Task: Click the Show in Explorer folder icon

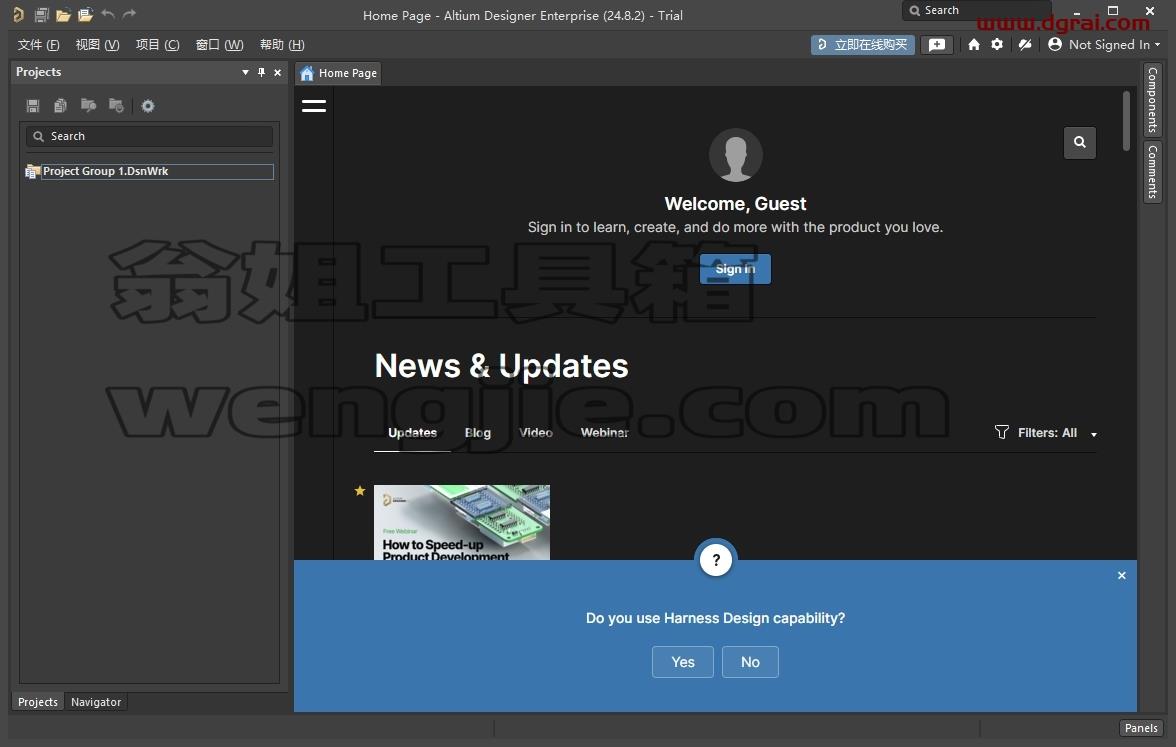Action: (88, 106)
